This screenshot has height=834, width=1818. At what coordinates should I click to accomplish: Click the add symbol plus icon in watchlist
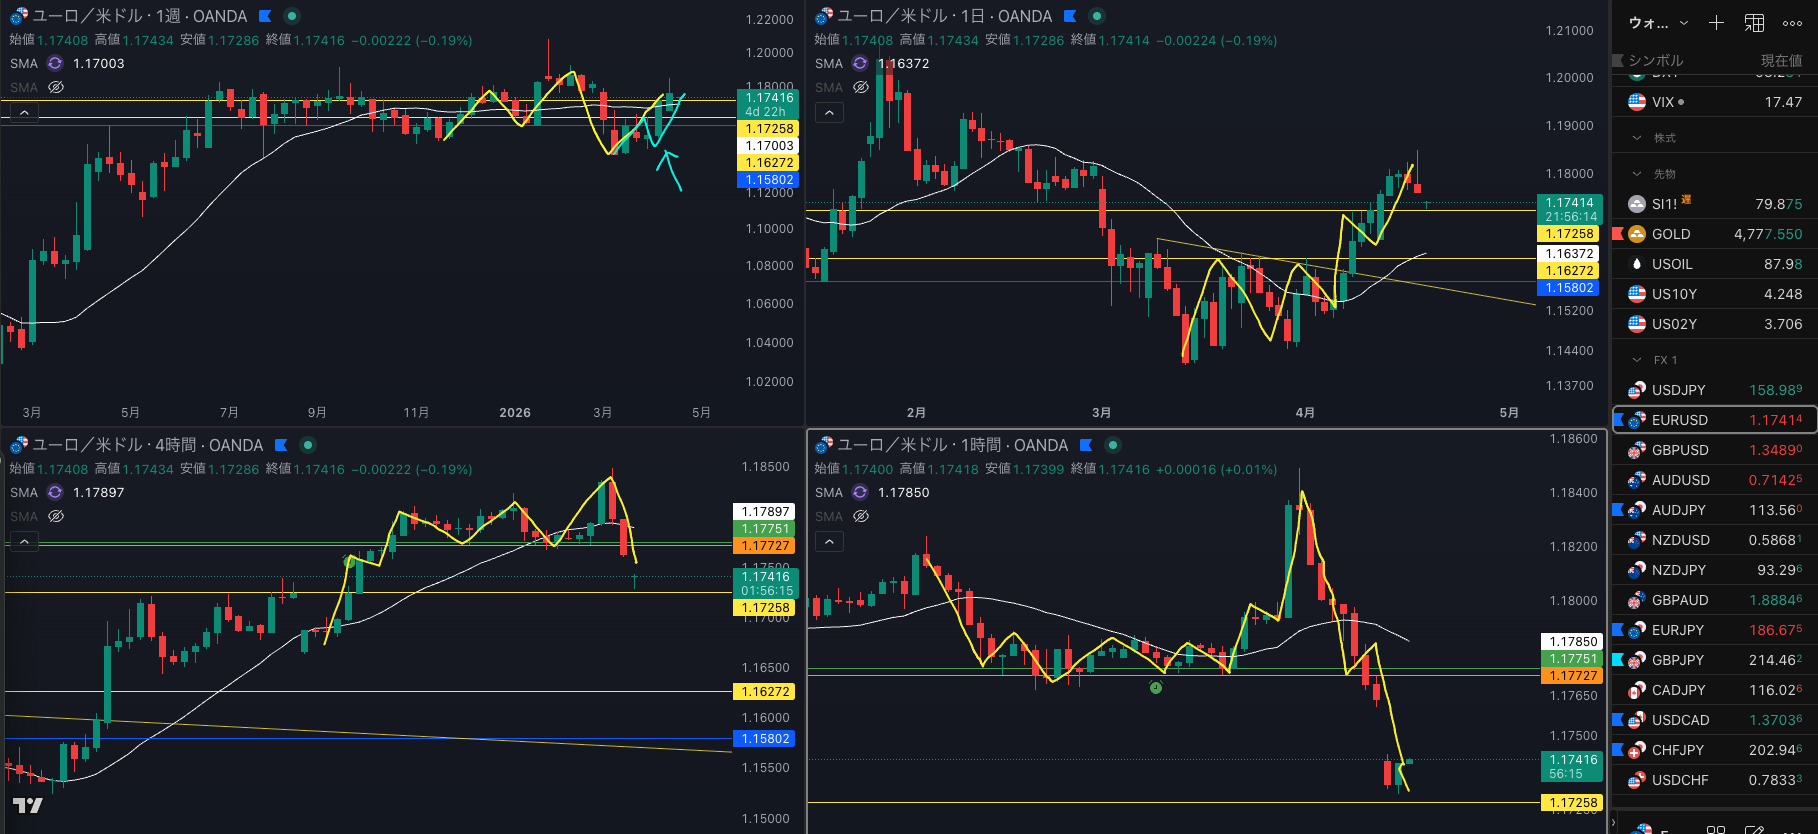pos(1716,23)
